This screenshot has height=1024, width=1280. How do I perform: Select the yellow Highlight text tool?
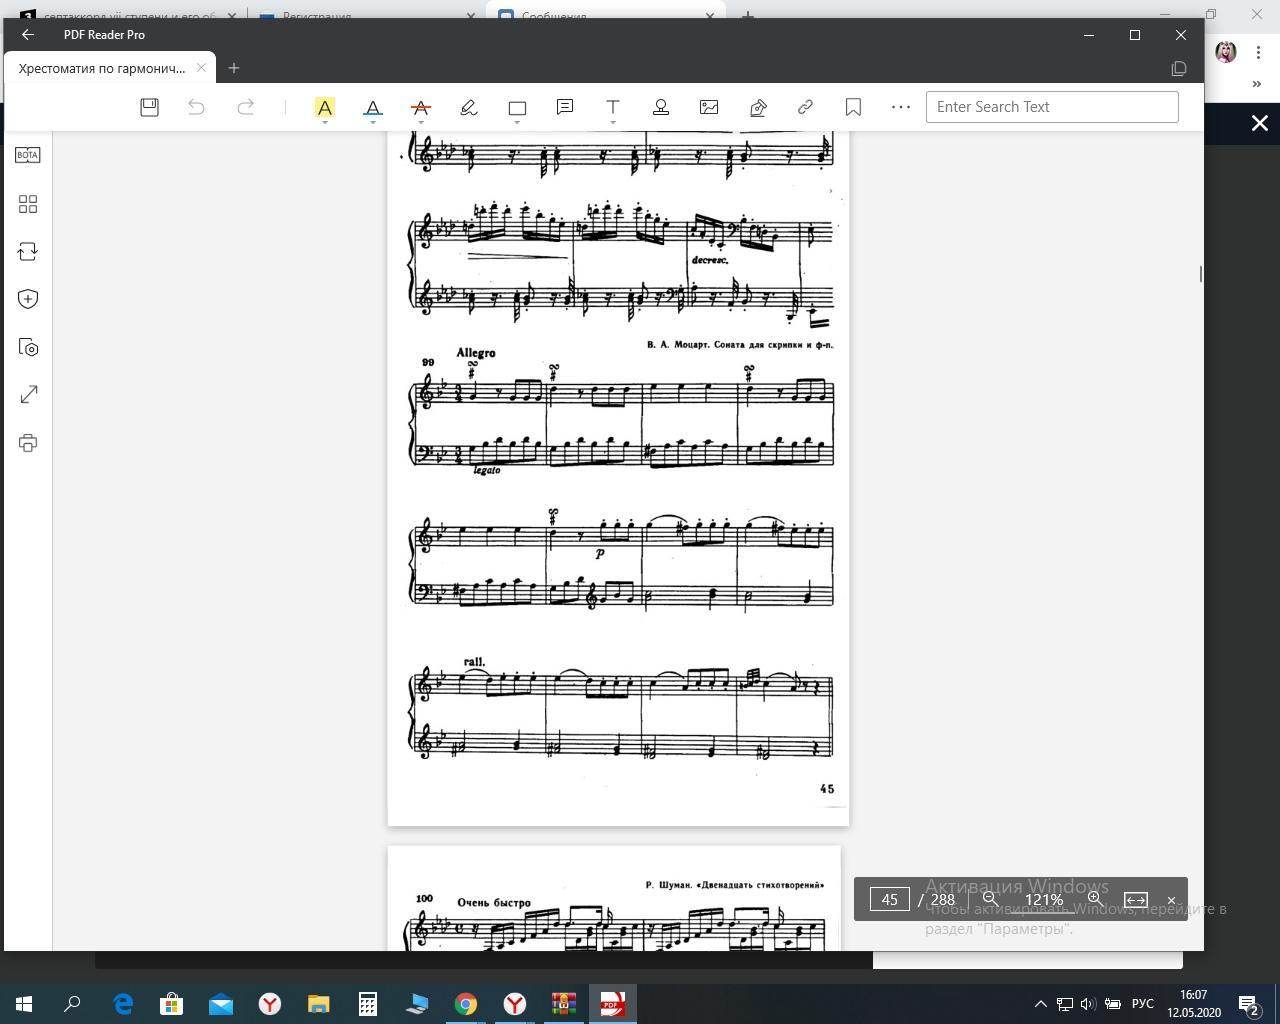(x=325, y=107)
